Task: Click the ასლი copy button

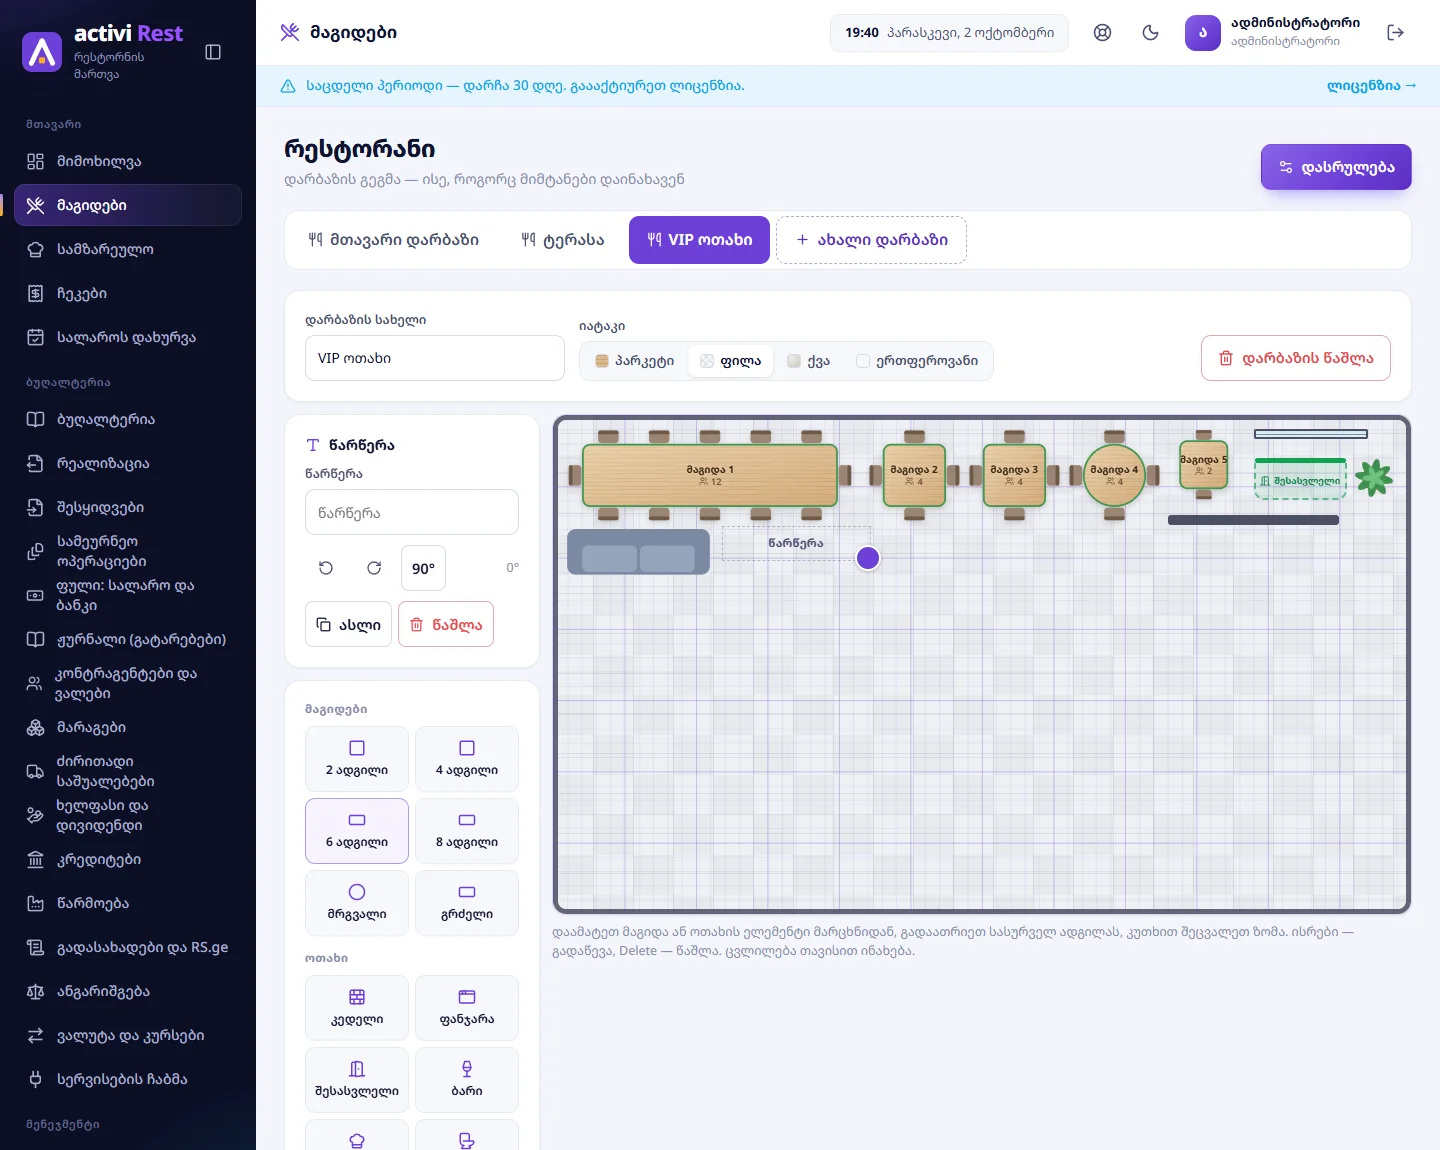Action: pyautogui.click(x=348, y=624)
